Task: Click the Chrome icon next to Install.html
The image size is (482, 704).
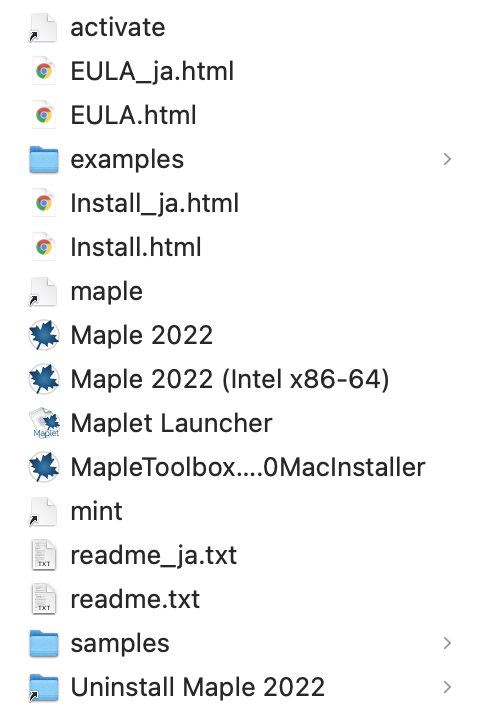Action: pyautogui.click(x=44, y=247)
